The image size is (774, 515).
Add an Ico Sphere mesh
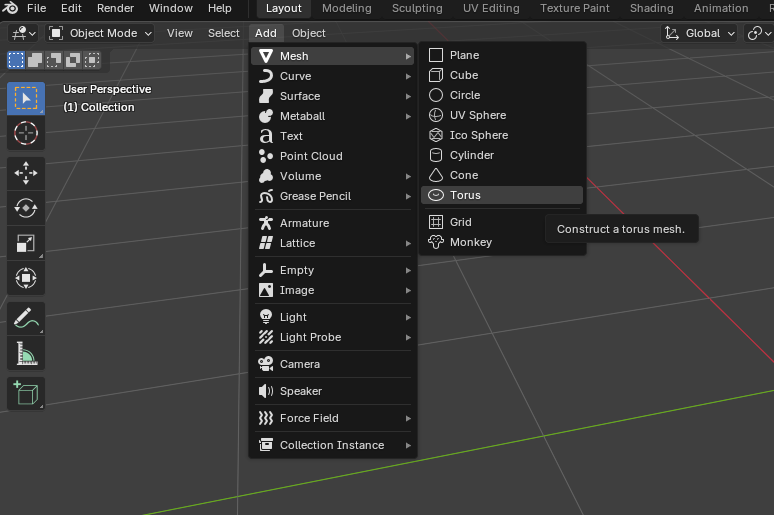502,135
